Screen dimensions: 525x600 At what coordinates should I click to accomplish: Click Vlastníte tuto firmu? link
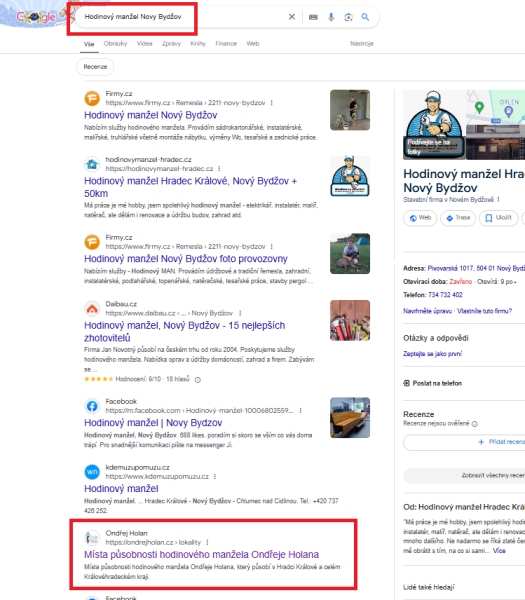point(484,311)
